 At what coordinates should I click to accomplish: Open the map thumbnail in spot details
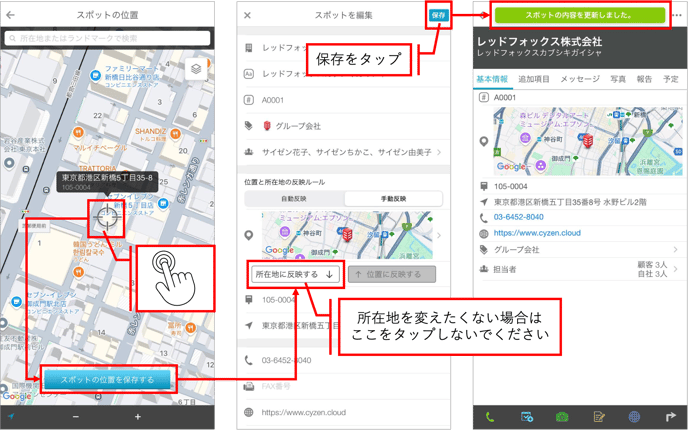[x=588, y=141]
